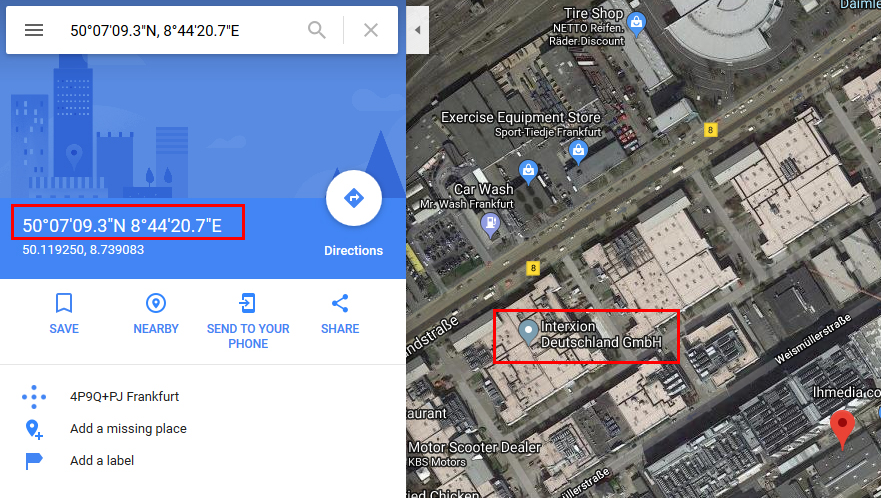Open the Sport-Tiedje Frankfurt shop pin

click(x=578, y=151)
